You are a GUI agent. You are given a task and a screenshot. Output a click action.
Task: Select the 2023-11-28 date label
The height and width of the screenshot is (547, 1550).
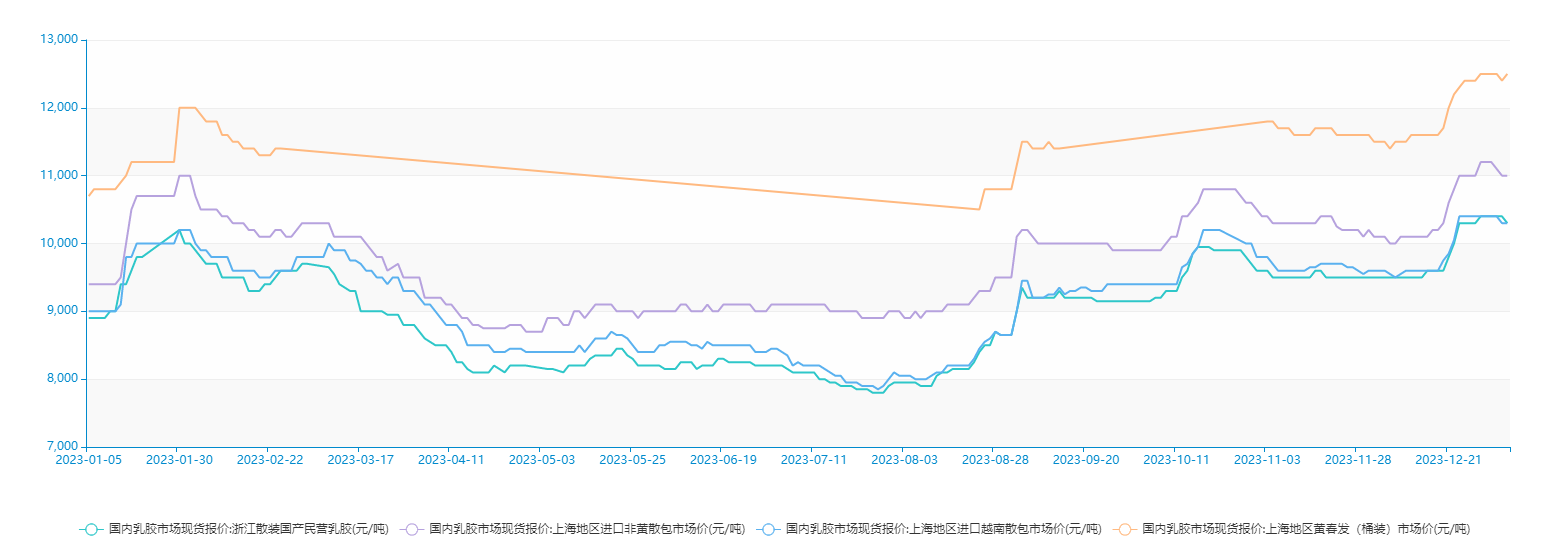point(1358,460)
